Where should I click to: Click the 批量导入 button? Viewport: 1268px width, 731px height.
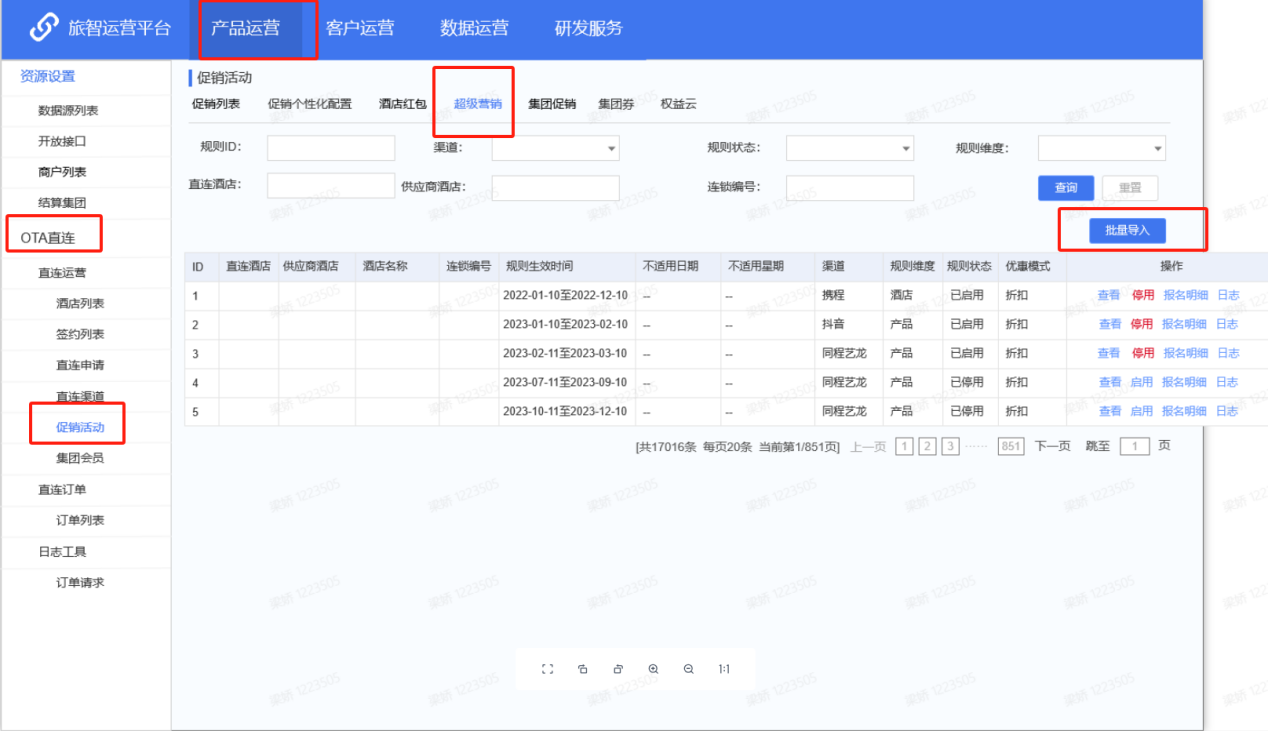click(1128, 231)
